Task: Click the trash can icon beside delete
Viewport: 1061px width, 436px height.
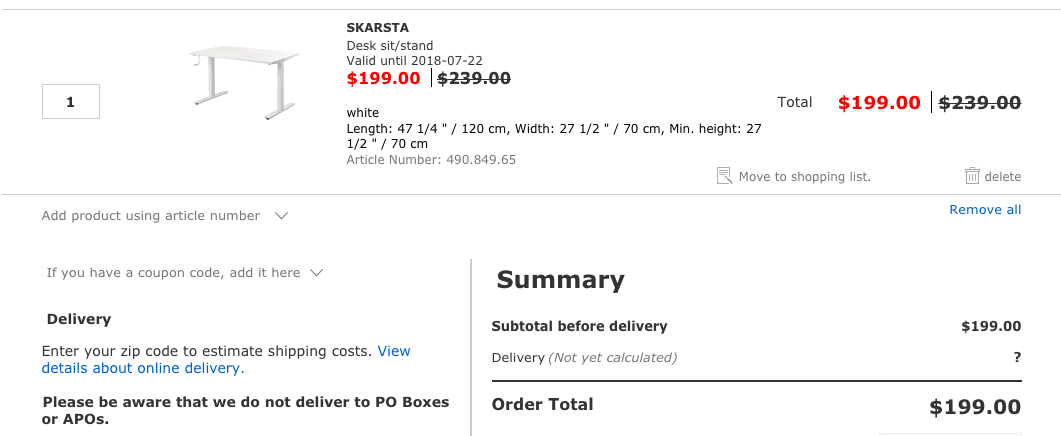Action: (972, 176)
